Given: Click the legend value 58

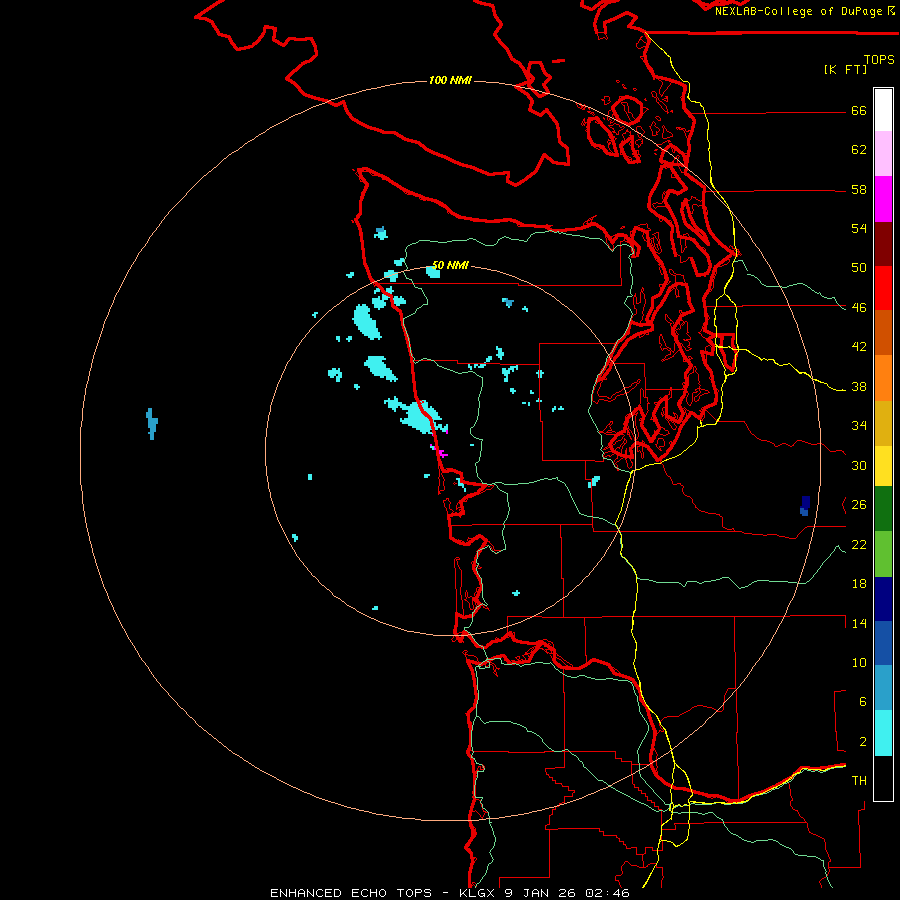Looking at the screenshot, I should pos(859,189).
